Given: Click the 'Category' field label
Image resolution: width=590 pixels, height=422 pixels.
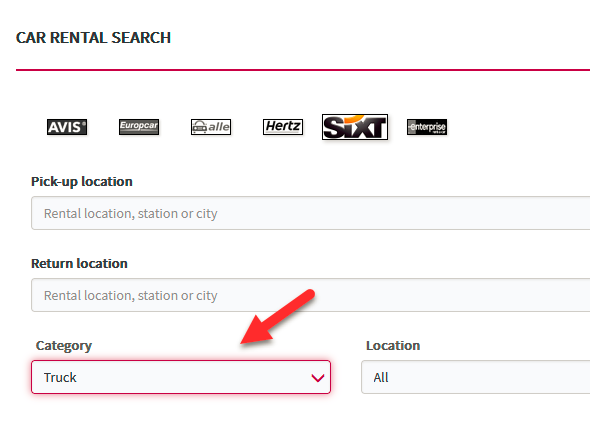Looking at the screenshot, I should pos(64,346).
